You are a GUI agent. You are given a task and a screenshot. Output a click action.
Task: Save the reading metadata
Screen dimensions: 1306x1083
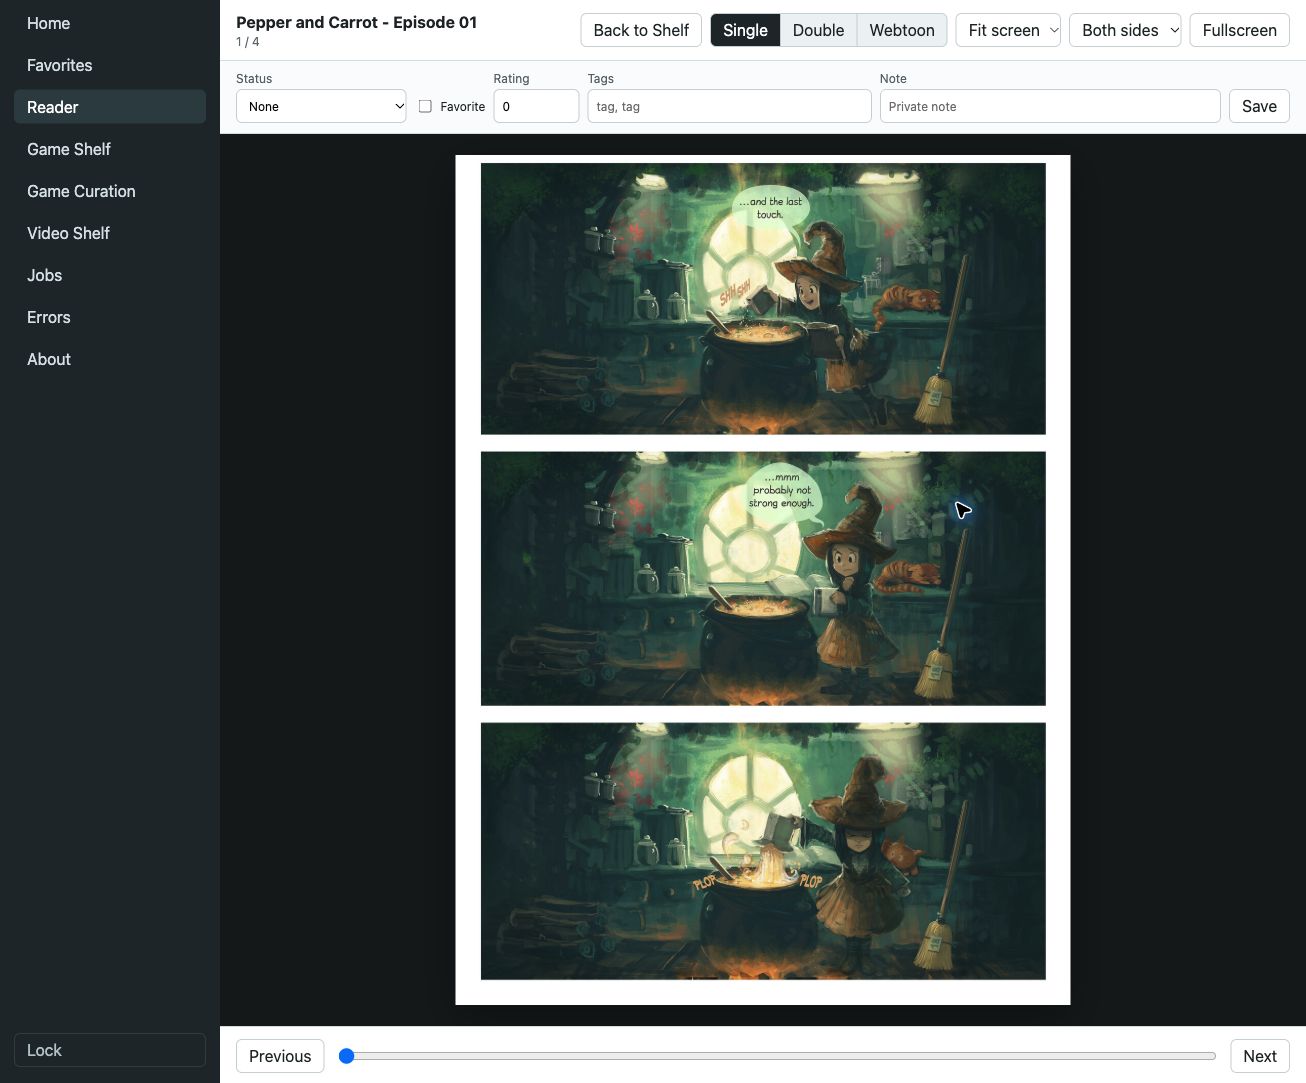click(x=1259, y=106)
